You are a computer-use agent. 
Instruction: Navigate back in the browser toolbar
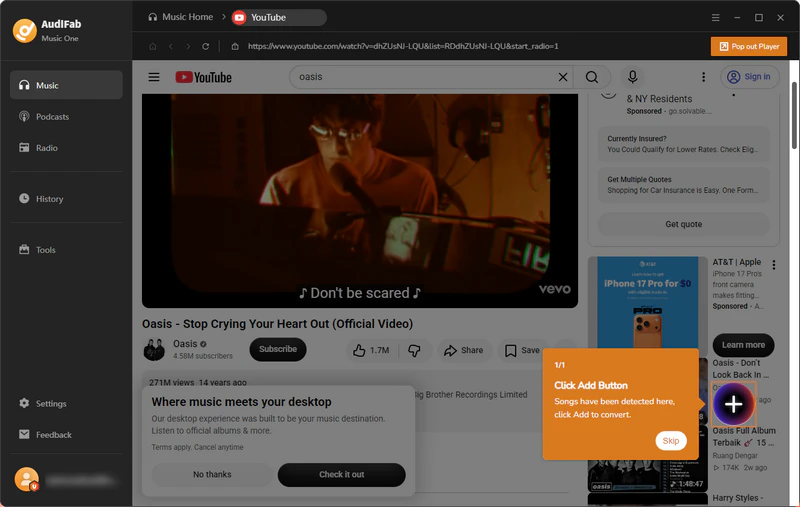coord(170,46)
